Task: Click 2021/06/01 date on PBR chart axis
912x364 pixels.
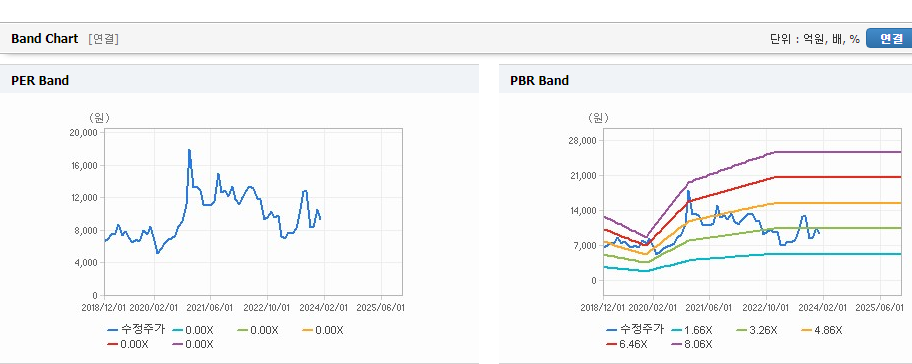Action: tap(709, 307)
